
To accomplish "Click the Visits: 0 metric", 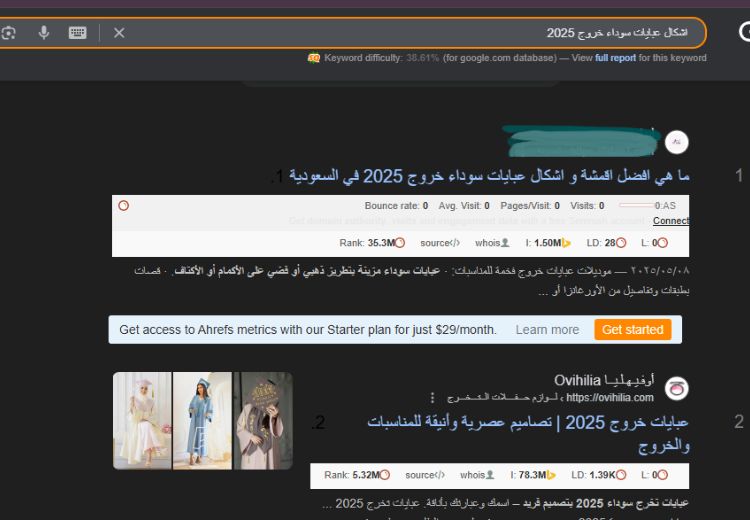I will click(x=587, y=206).
